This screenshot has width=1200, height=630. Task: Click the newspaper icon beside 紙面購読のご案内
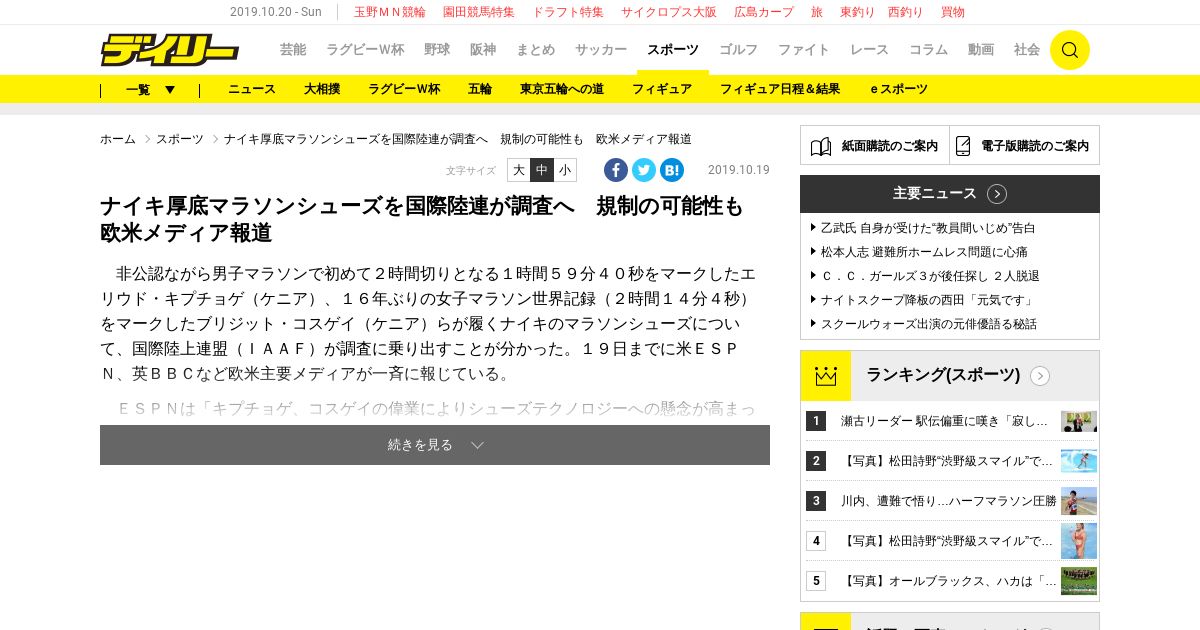(x=821, y=146)
